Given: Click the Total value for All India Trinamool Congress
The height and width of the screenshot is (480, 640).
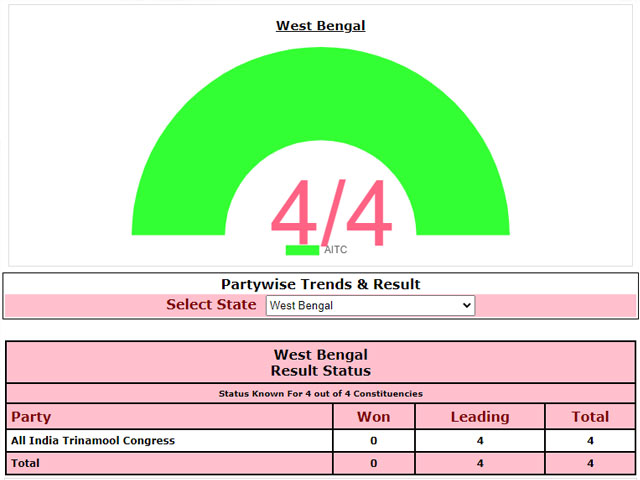Looking at the screenshot, I should pyautogui.click(x=590, y=441).
